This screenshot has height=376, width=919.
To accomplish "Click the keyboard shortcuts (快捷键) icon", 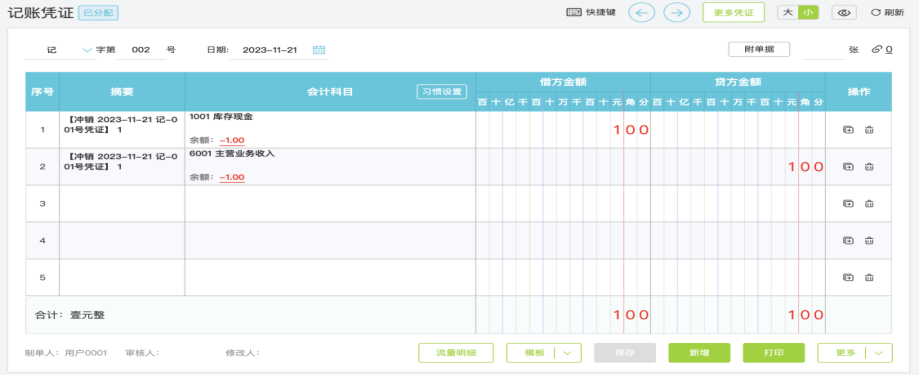I will pyautogui.click(x=573, y=12).
